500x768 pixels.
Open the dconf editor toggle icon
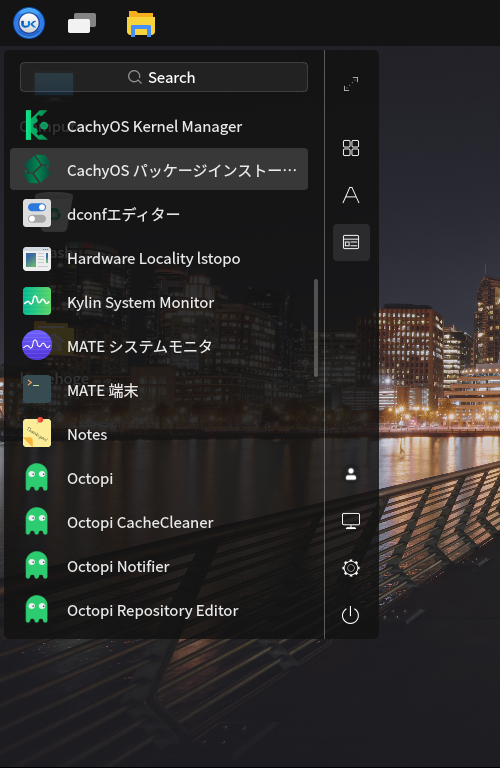tap(37, 213)
